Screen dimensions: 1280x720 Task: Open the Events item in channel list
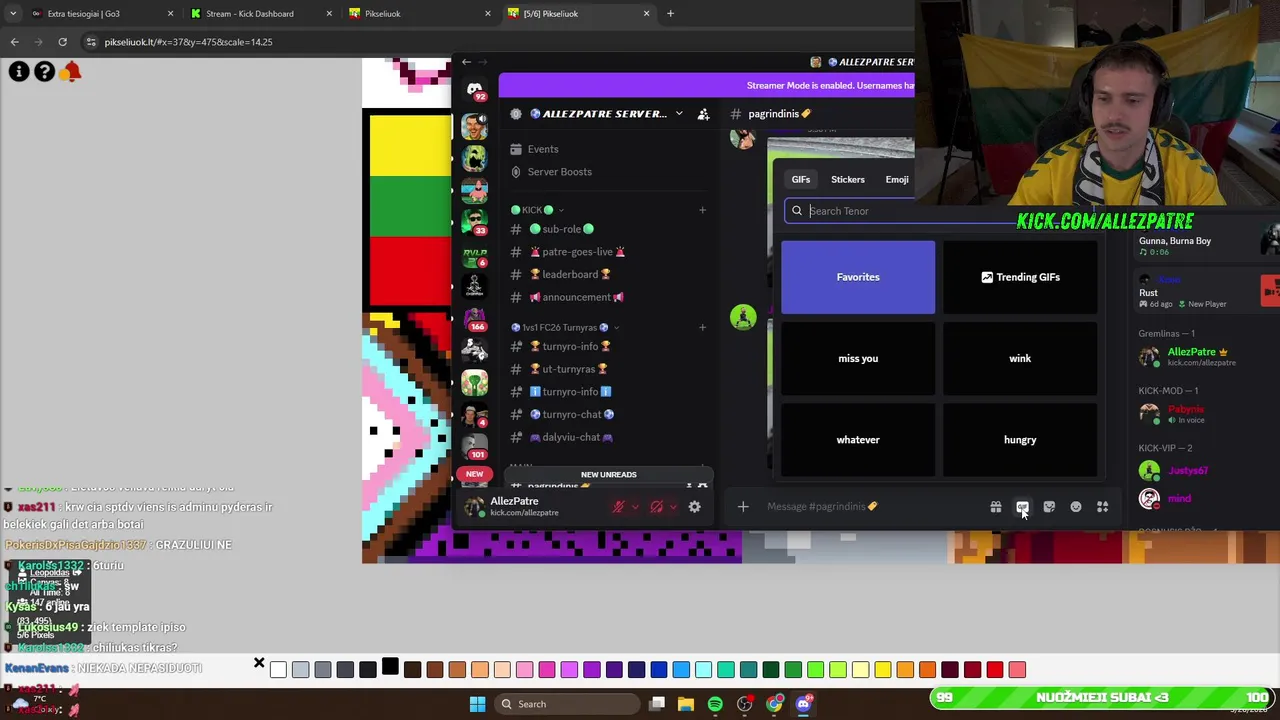point(543,149)
